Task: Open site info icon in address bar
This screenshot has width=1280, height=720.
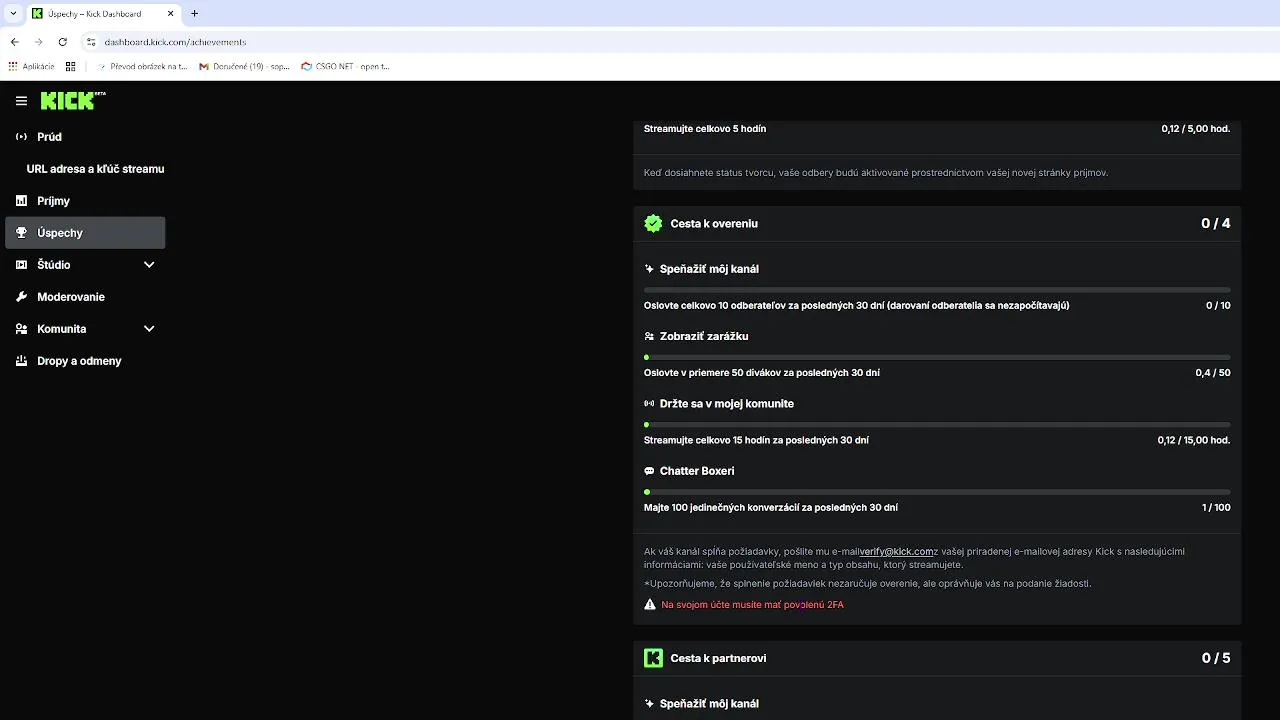Action: [x=91, y=42]
